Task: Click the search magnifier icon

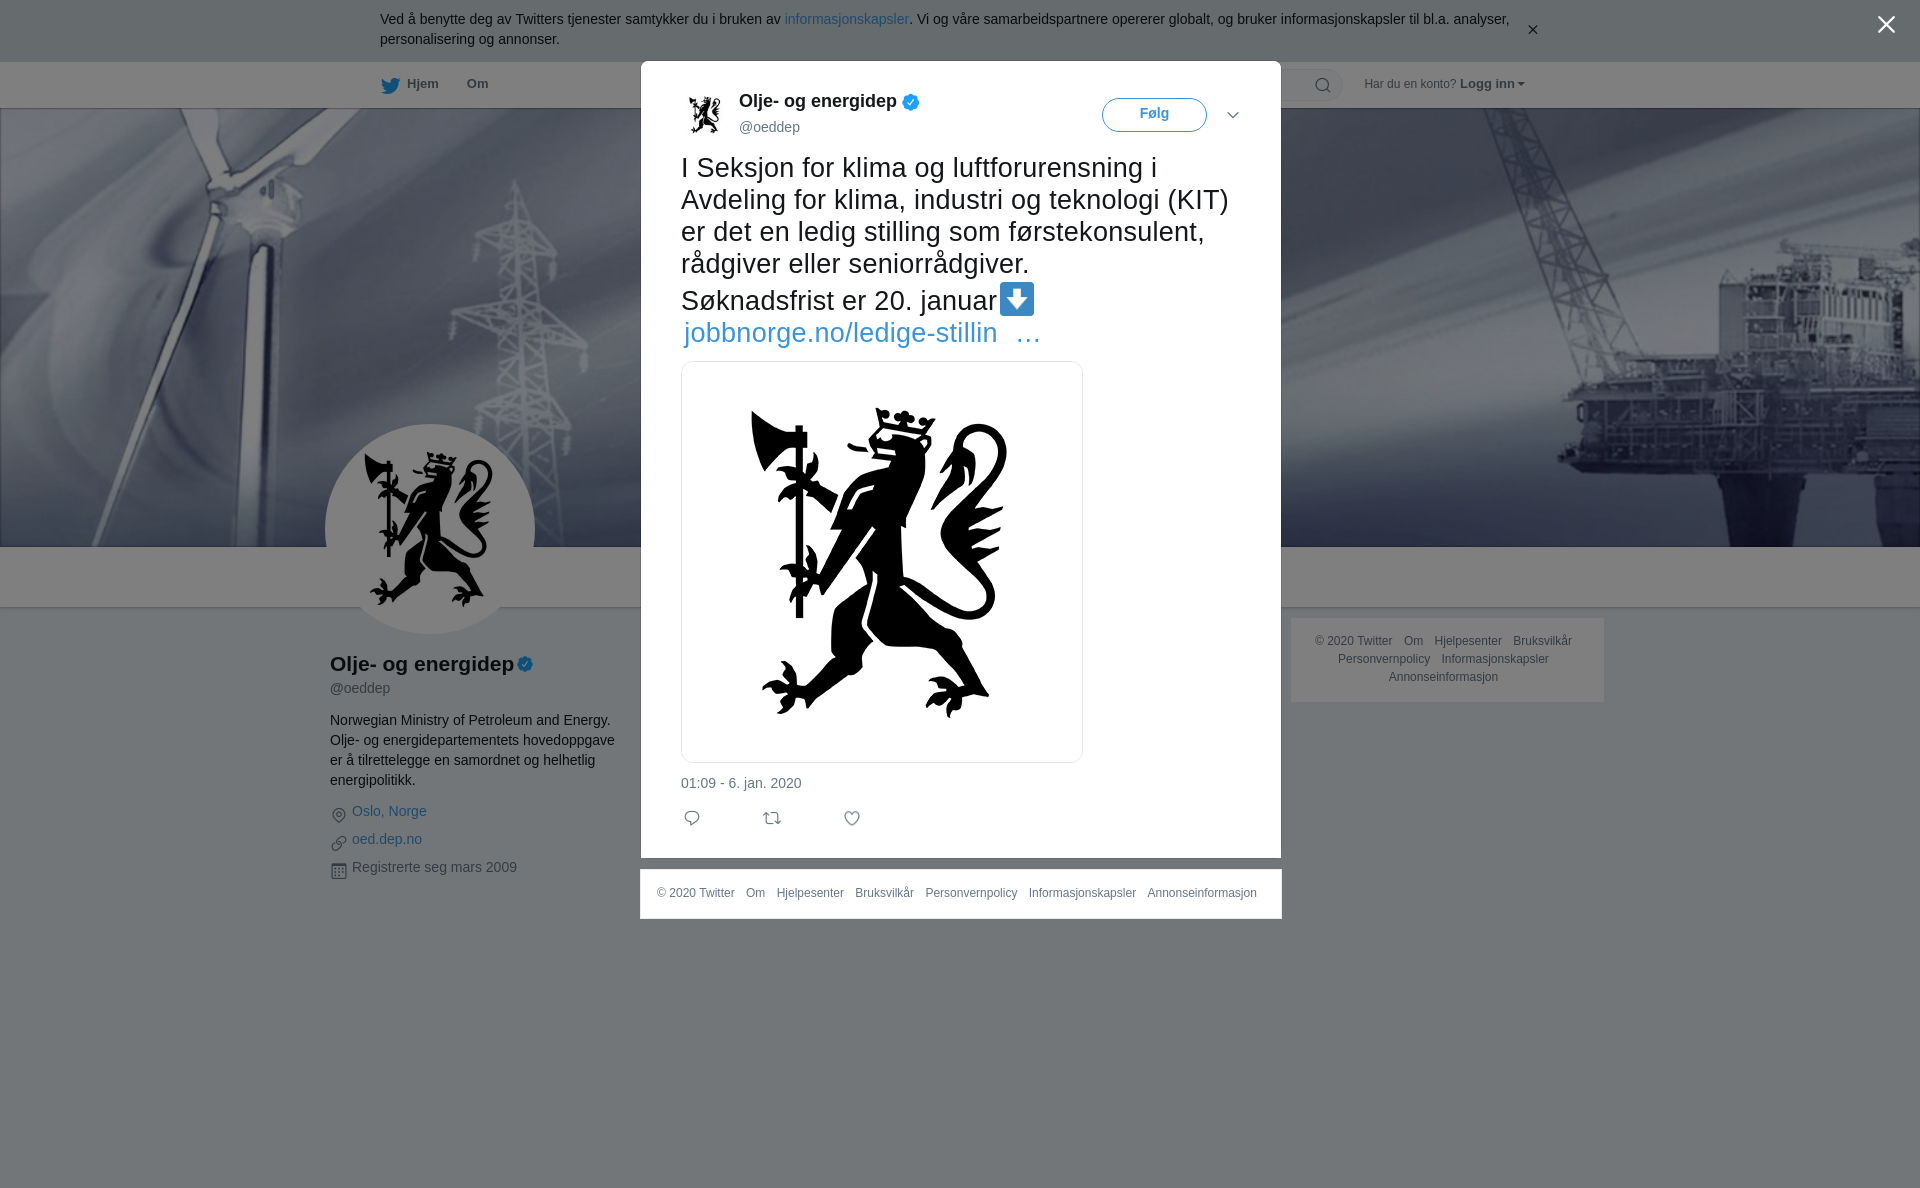Action: (x=1323, y=85)
